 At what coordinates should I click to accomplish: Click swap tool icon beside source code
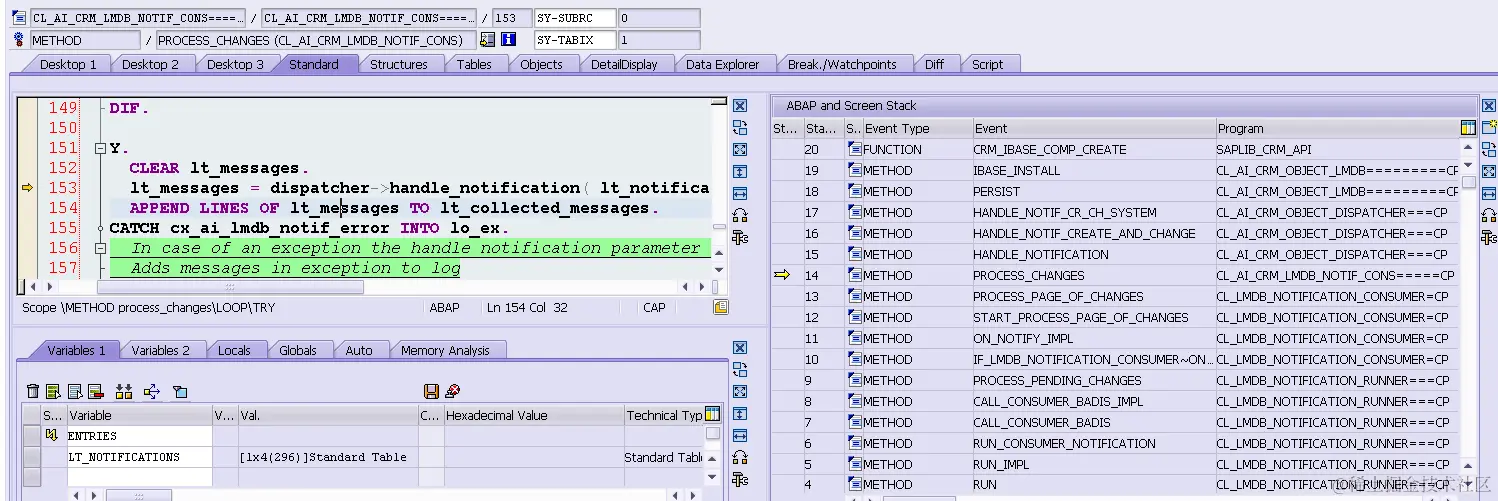740,127
